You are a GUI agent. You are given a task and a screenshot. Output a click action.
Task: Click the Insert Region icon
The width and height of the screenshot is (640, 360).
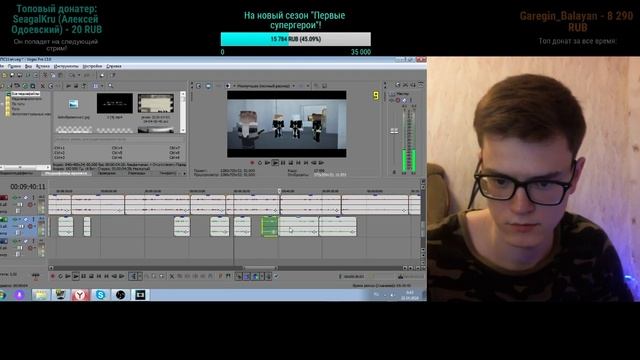pyautogui.click(x=228, y=276)
